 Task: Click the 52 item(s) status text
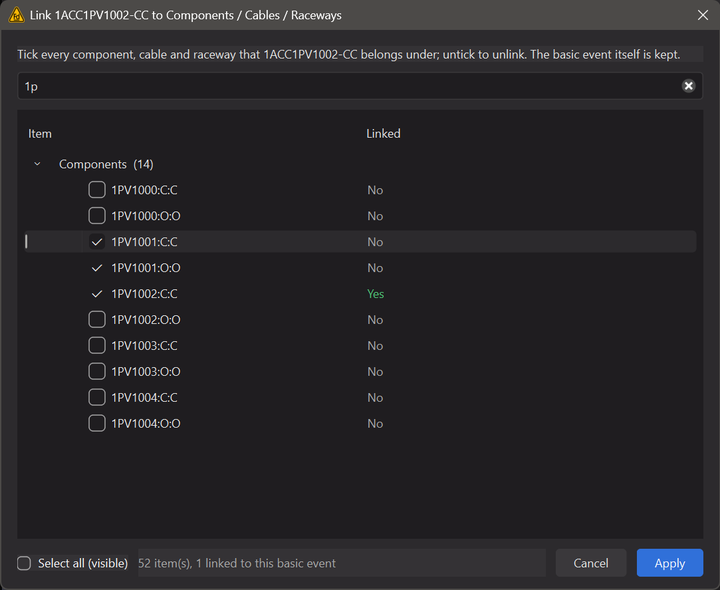(x=237, y=563)
